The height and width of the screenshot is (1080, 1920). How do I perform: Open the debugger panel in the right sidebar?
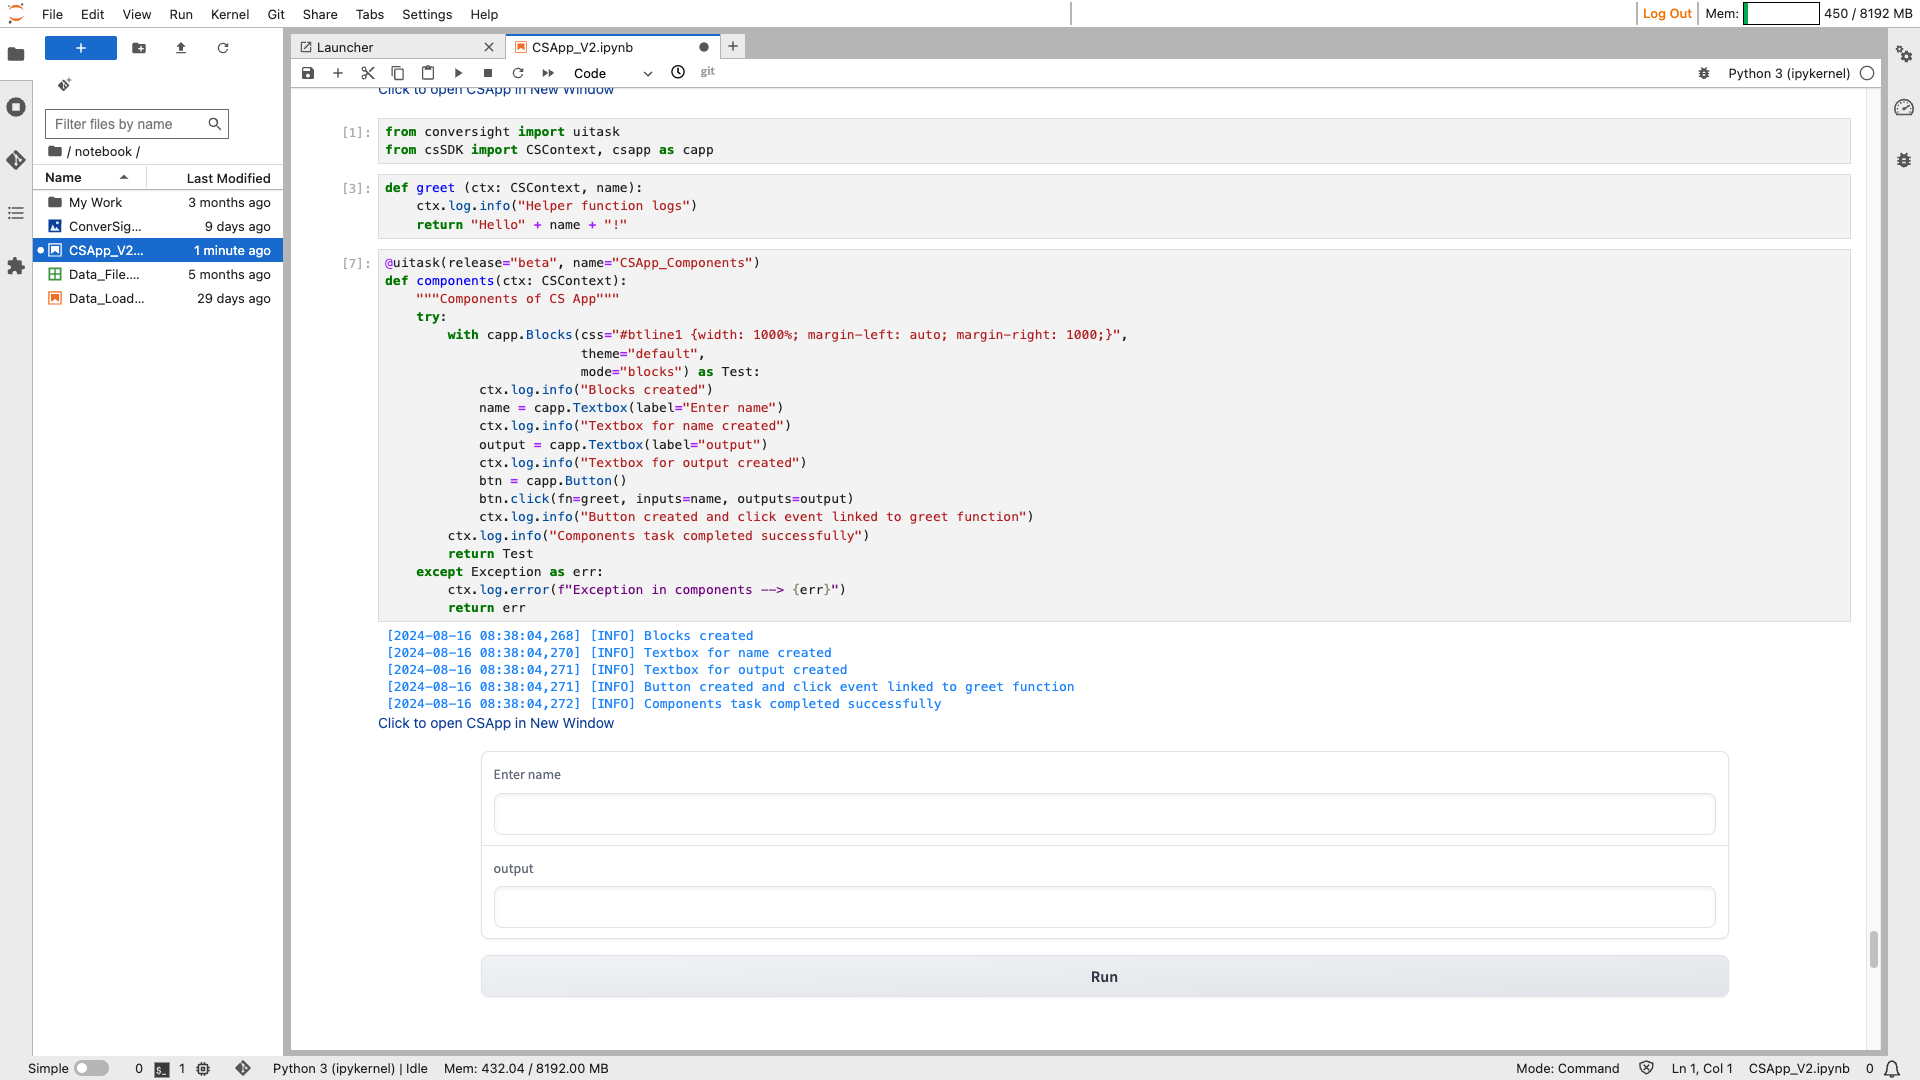pyautogui.click(x=1904, y=160)
